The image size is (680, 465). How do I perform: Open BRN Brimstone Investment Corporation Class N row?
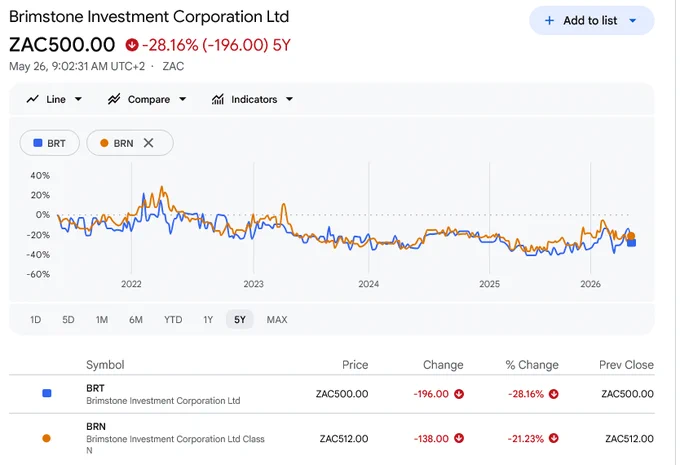tap(332, 439)
